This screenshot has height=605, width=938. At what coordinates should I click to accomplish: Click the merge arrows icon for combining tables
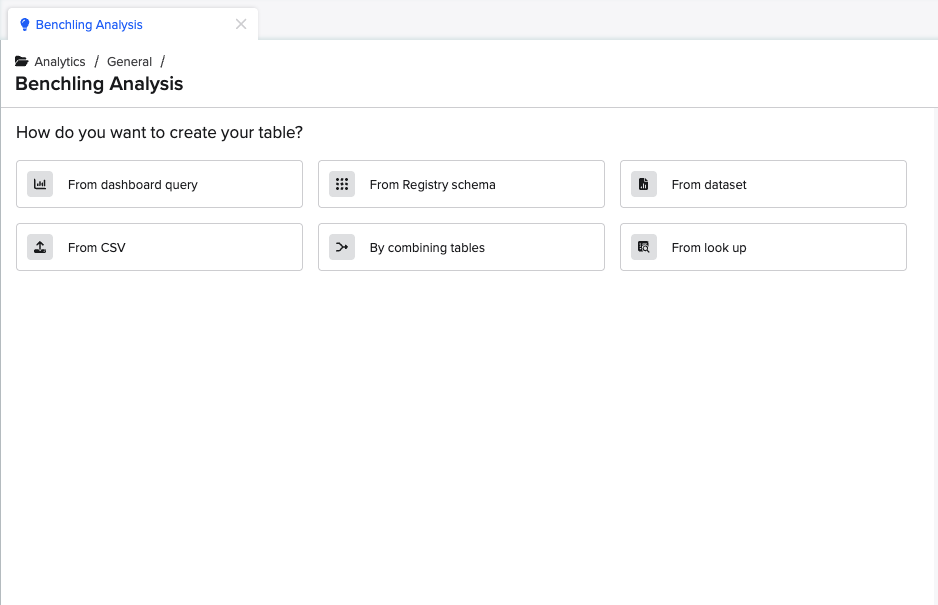coord(342,247)
